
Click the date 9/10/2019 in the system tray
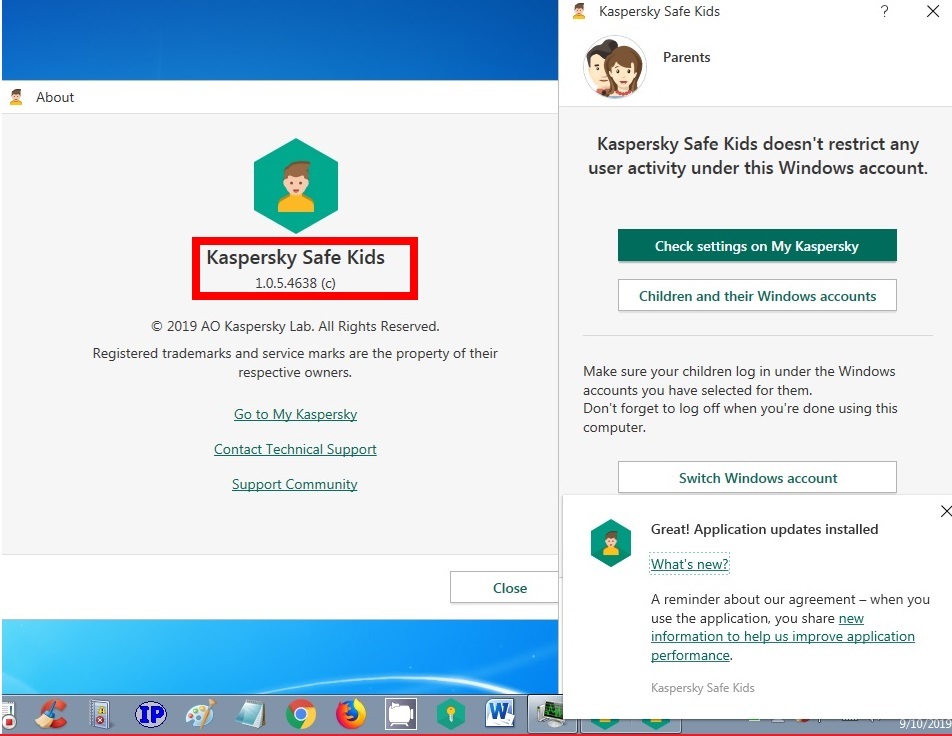(925, 724)
